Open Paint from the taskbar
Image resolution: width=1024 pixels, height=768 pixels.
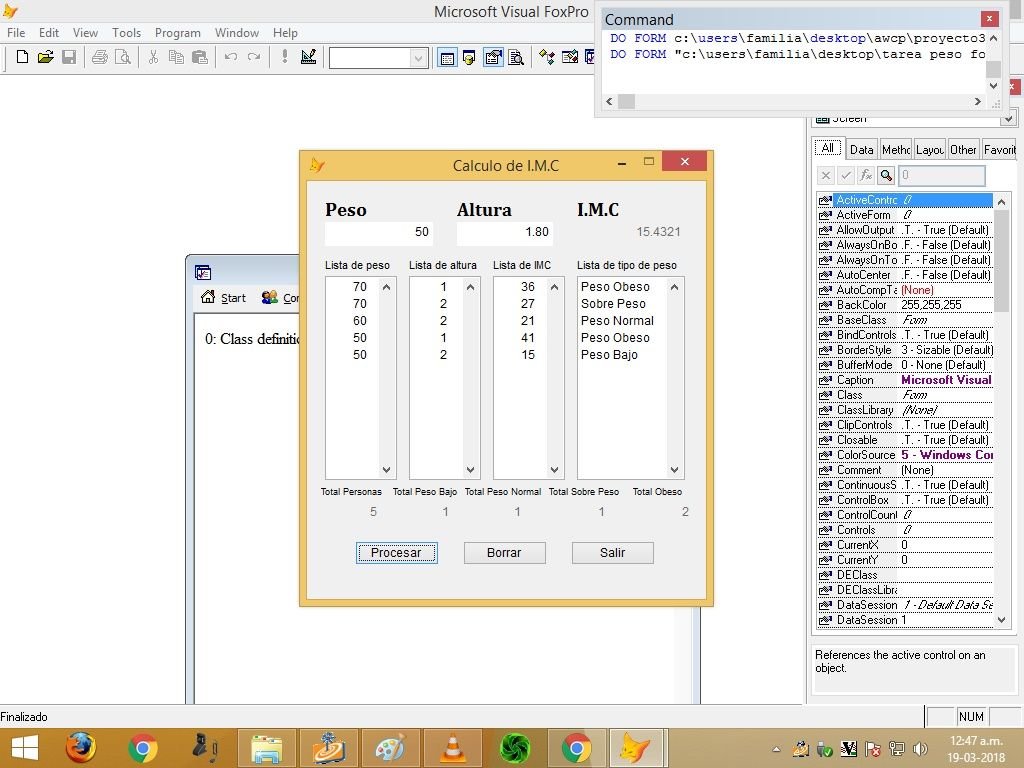tap(391, 748)
